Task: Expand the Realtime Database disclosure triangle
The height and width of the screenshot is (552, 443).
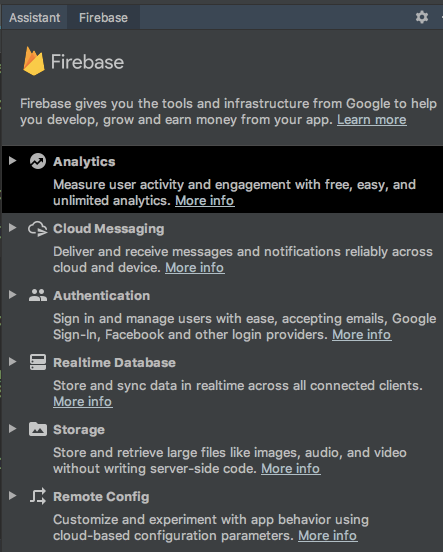Action: click(x=13, y=362)
